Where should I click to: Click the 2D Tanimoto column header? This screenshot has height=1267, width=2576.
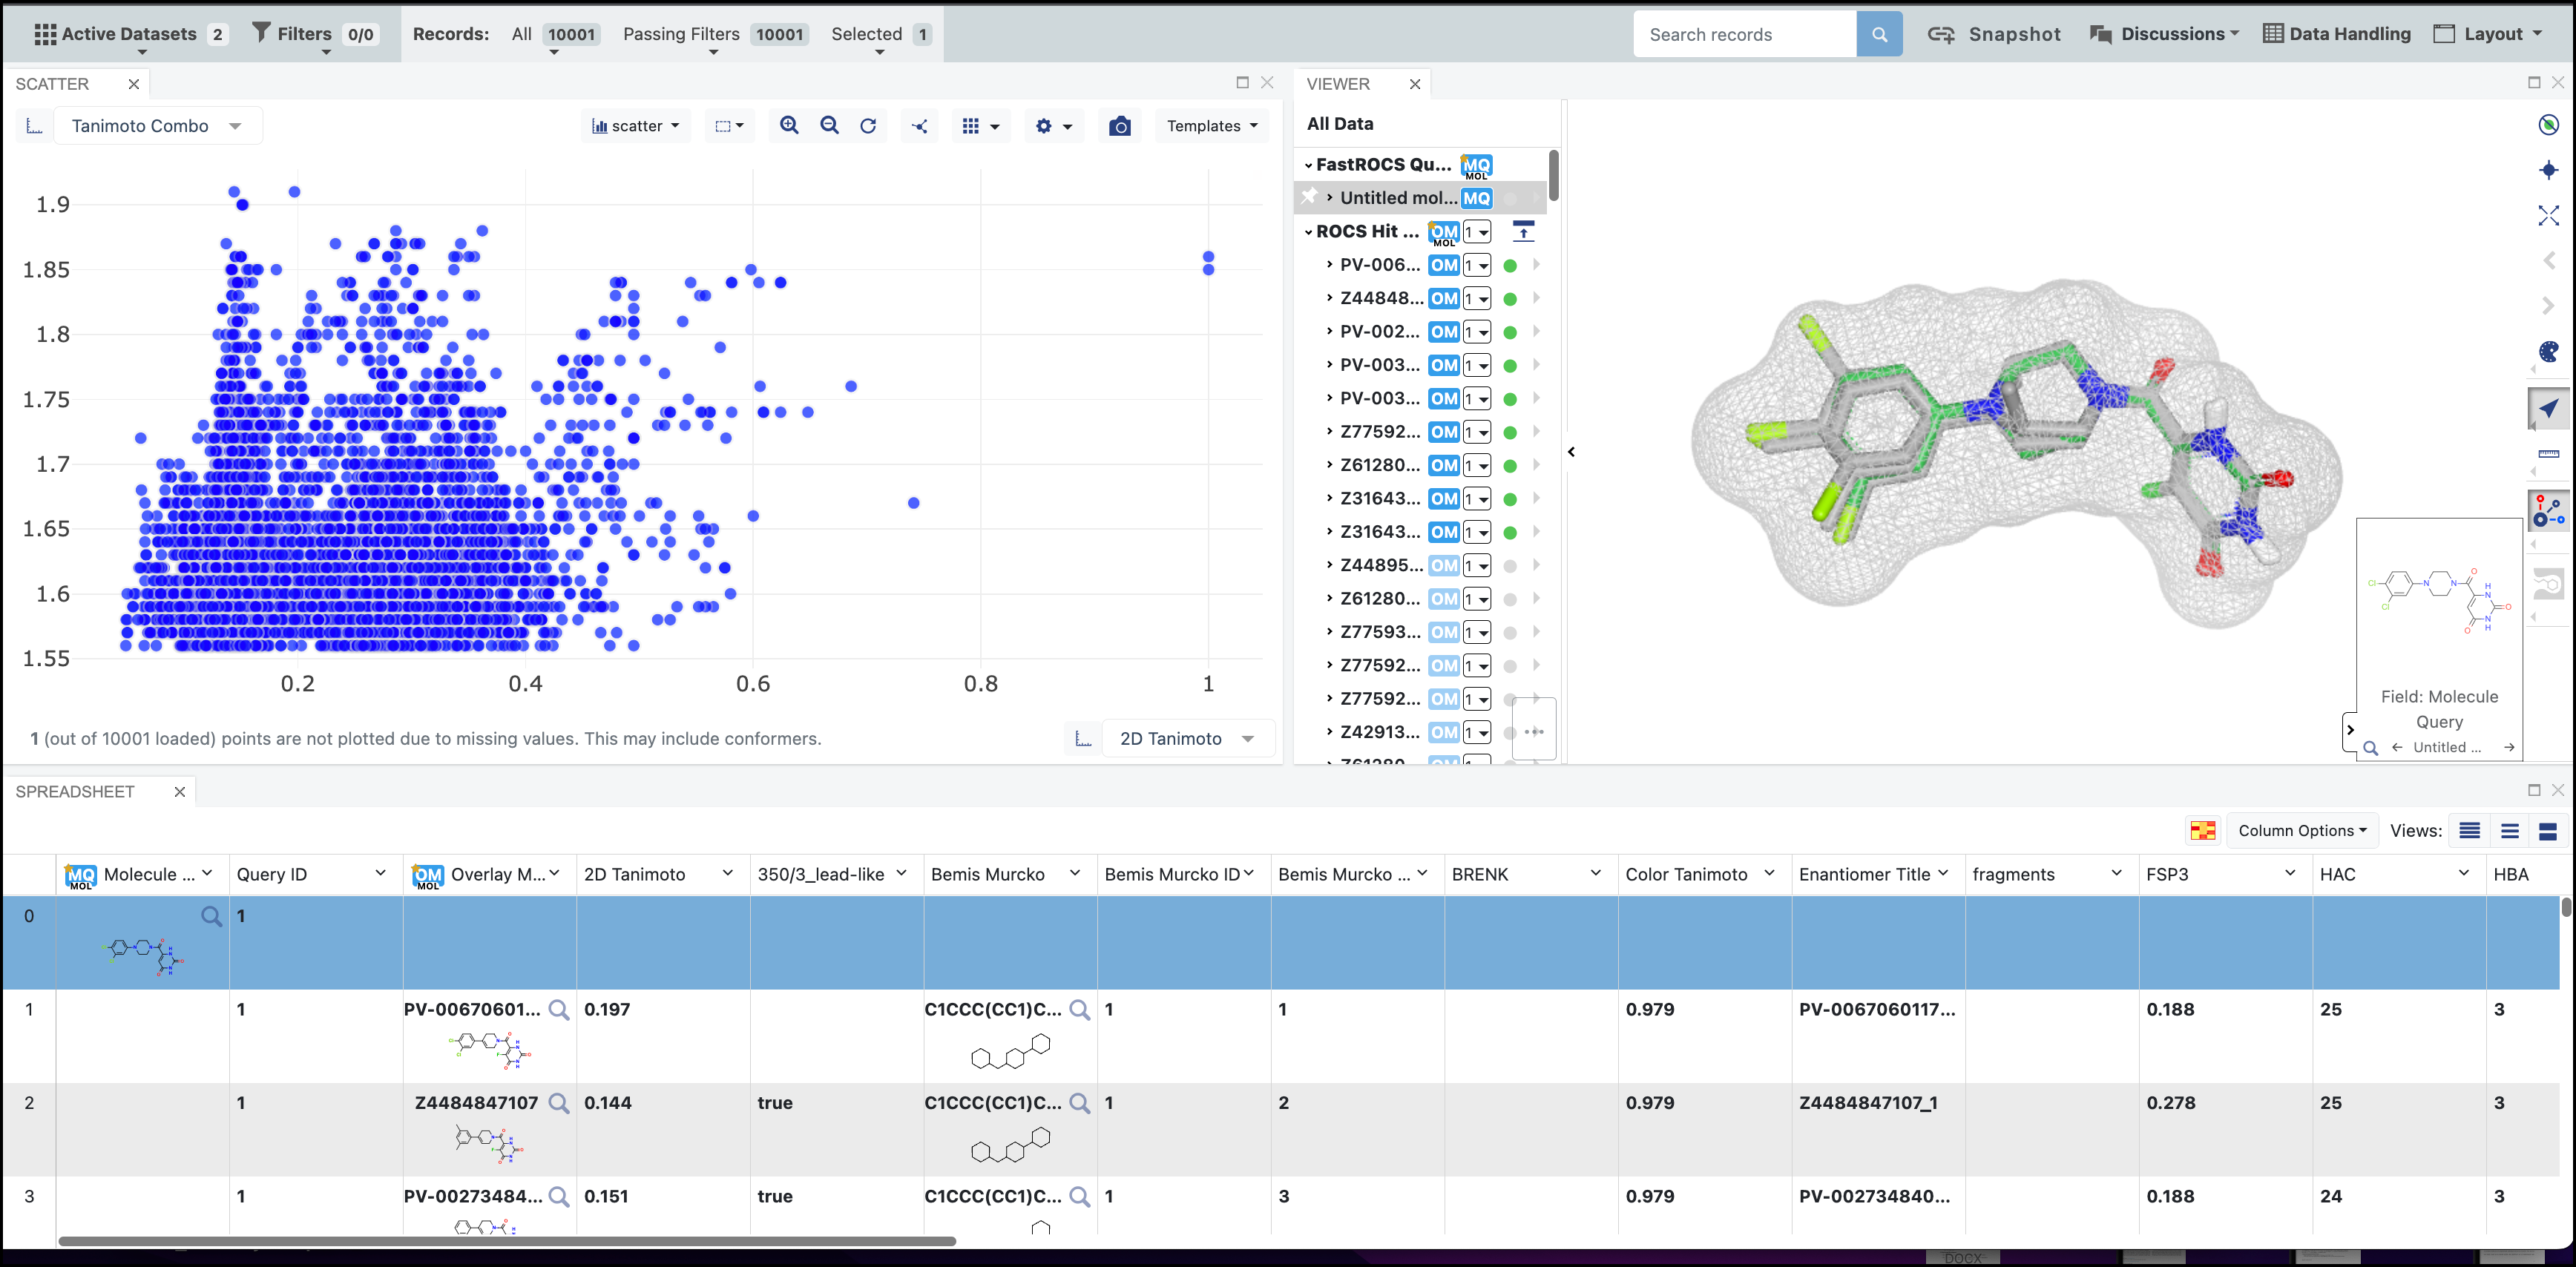click(634, 874)
